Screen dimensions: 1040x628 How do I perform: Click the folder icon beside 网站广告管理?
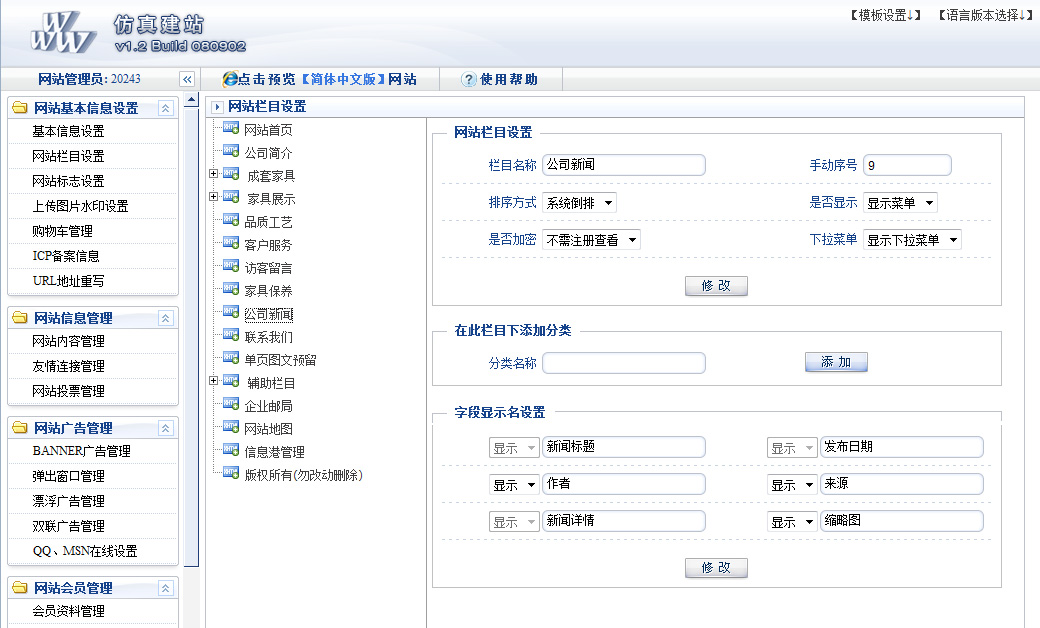pos(19,428)
